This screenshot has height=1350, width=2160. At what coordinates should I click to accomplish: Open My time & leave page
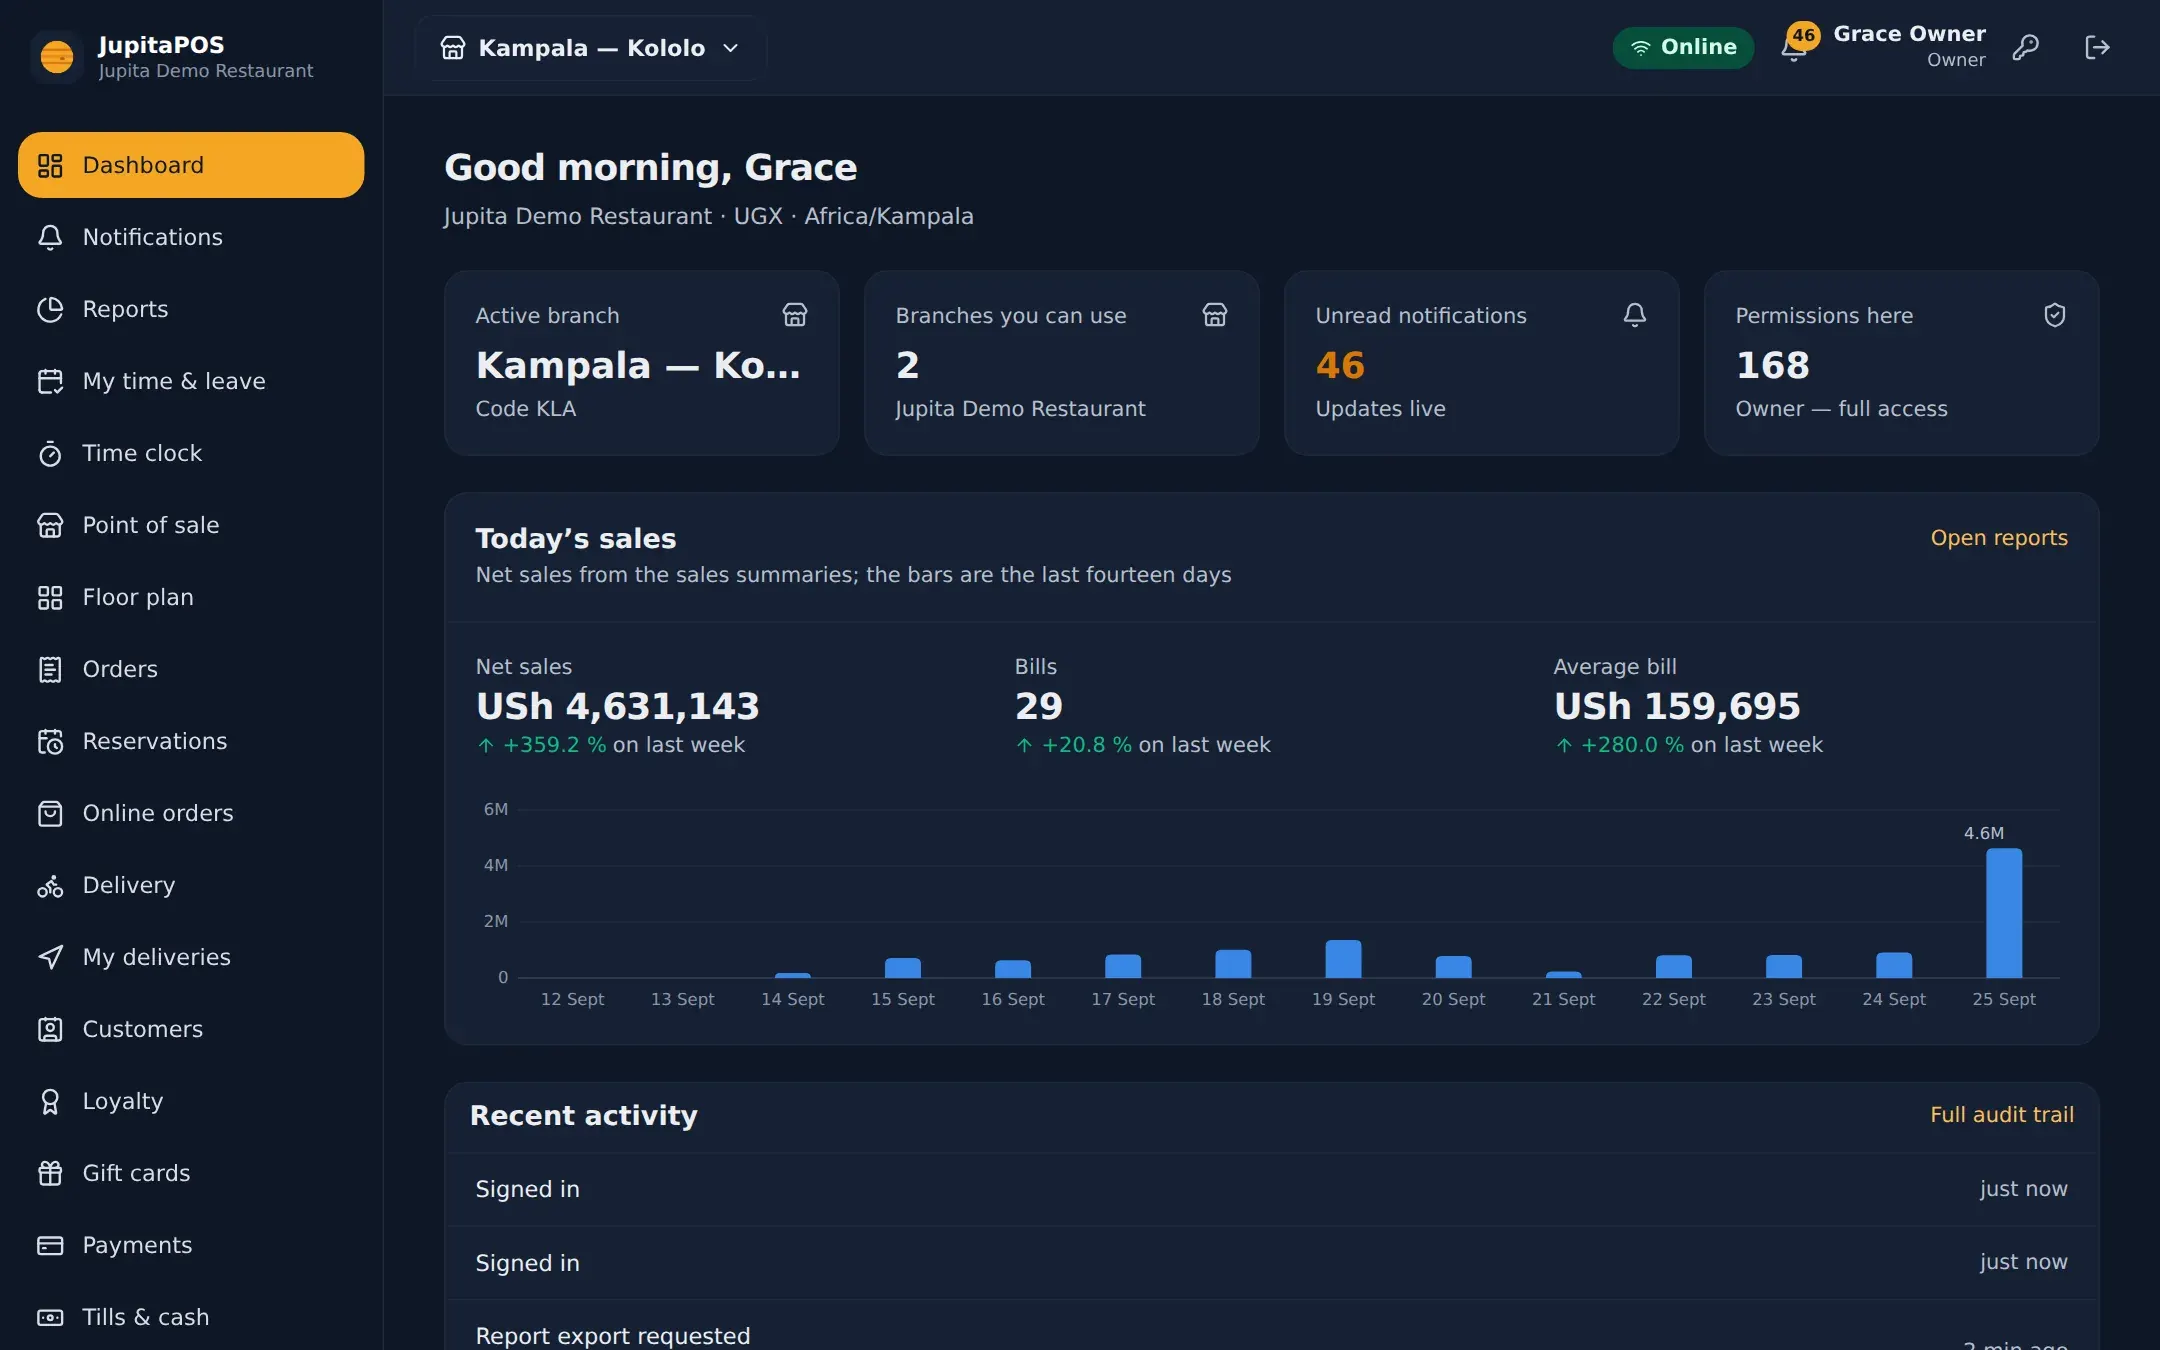[191, 381]
